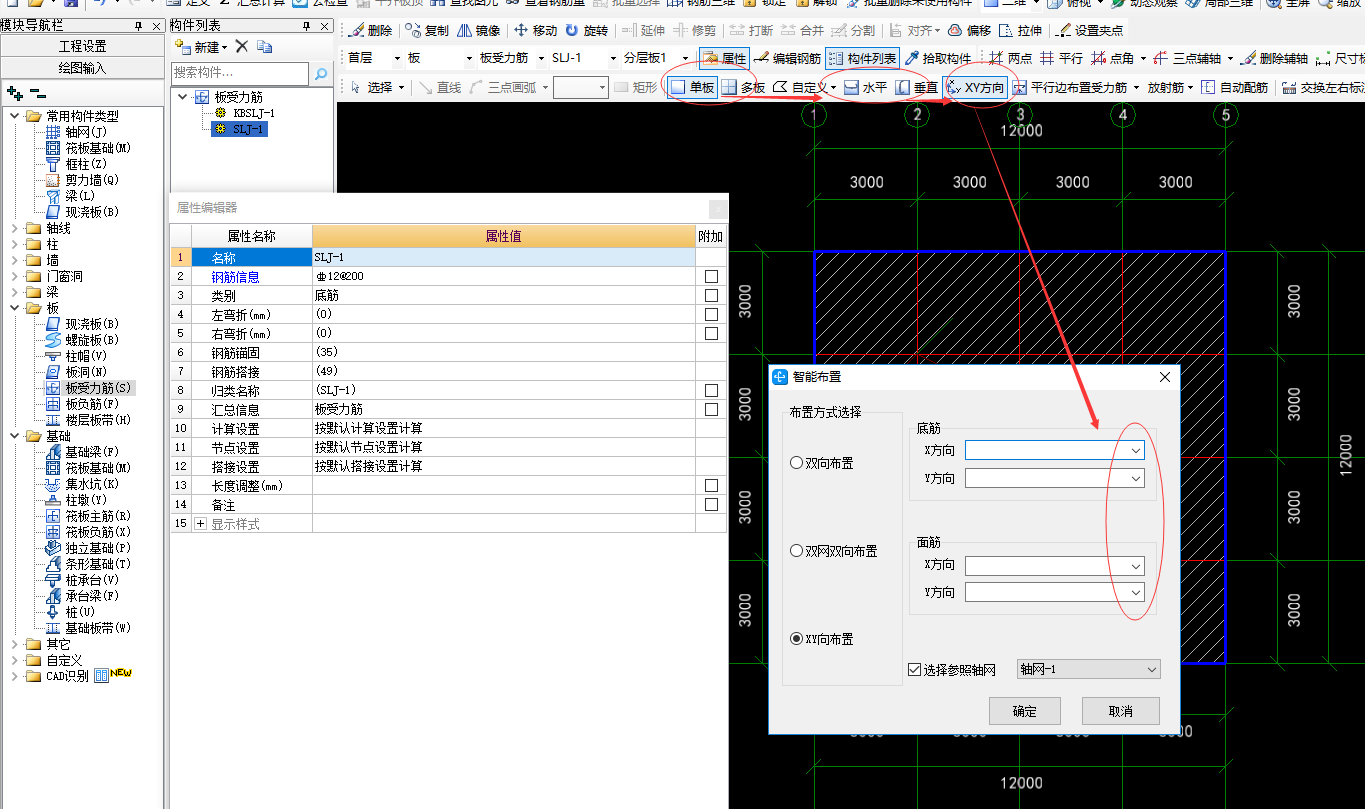
Task: Click the 名称 value cell SLJ-1
Action: tap(504, 257)
